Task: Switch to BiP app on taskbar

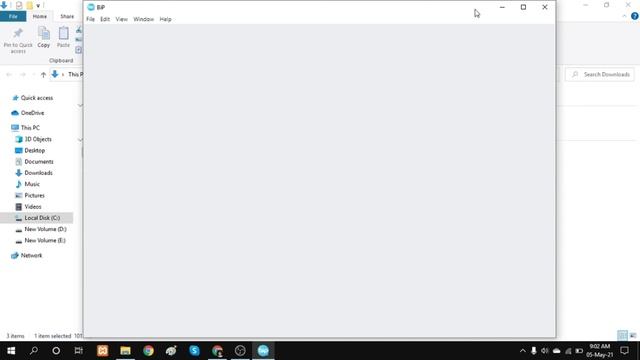Action: (263, 351)
